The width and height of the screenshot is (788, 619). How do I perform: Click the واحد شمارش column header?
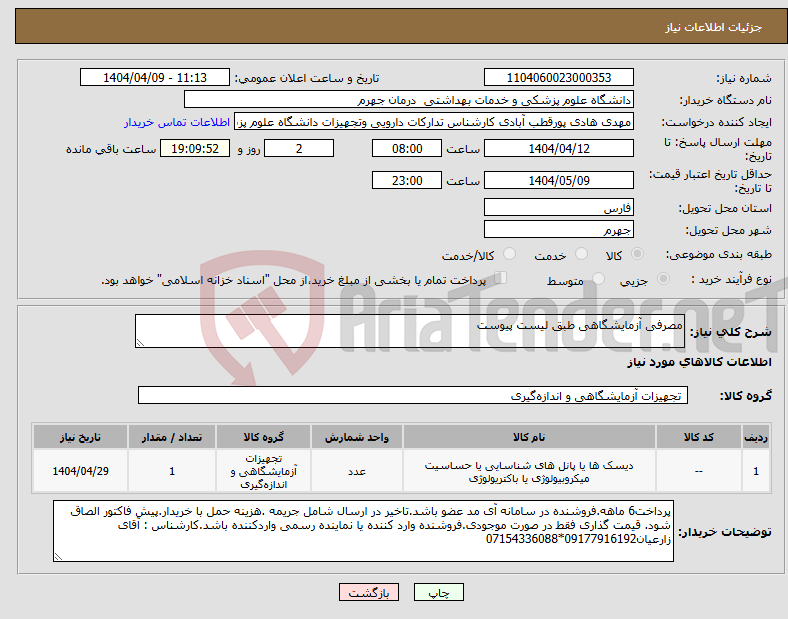click(x=356, y=437)
